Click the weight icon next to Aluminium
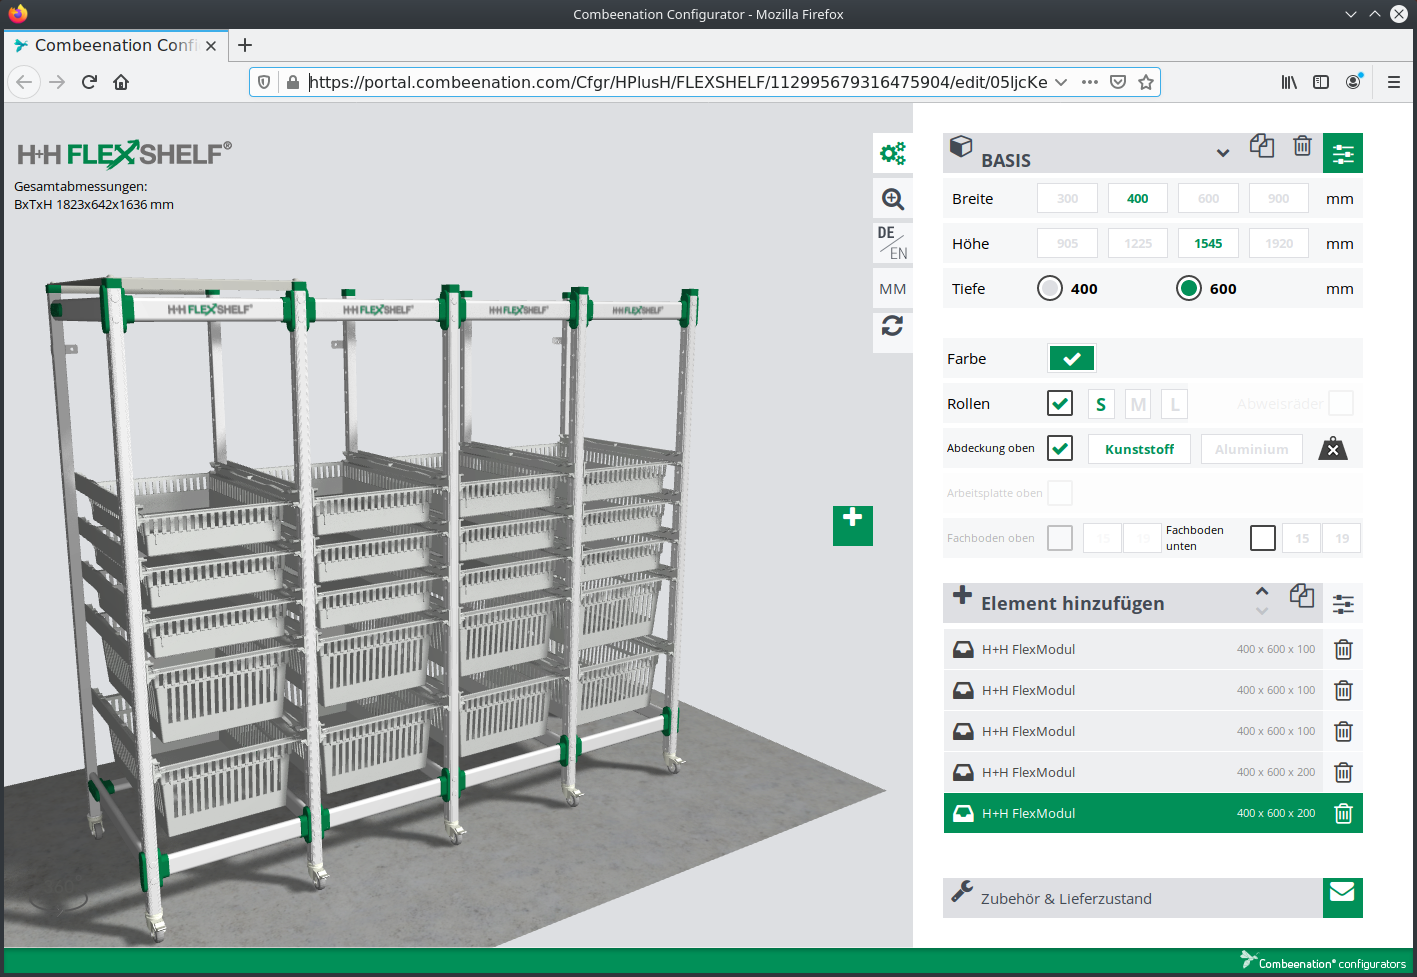 point(1333,449)
